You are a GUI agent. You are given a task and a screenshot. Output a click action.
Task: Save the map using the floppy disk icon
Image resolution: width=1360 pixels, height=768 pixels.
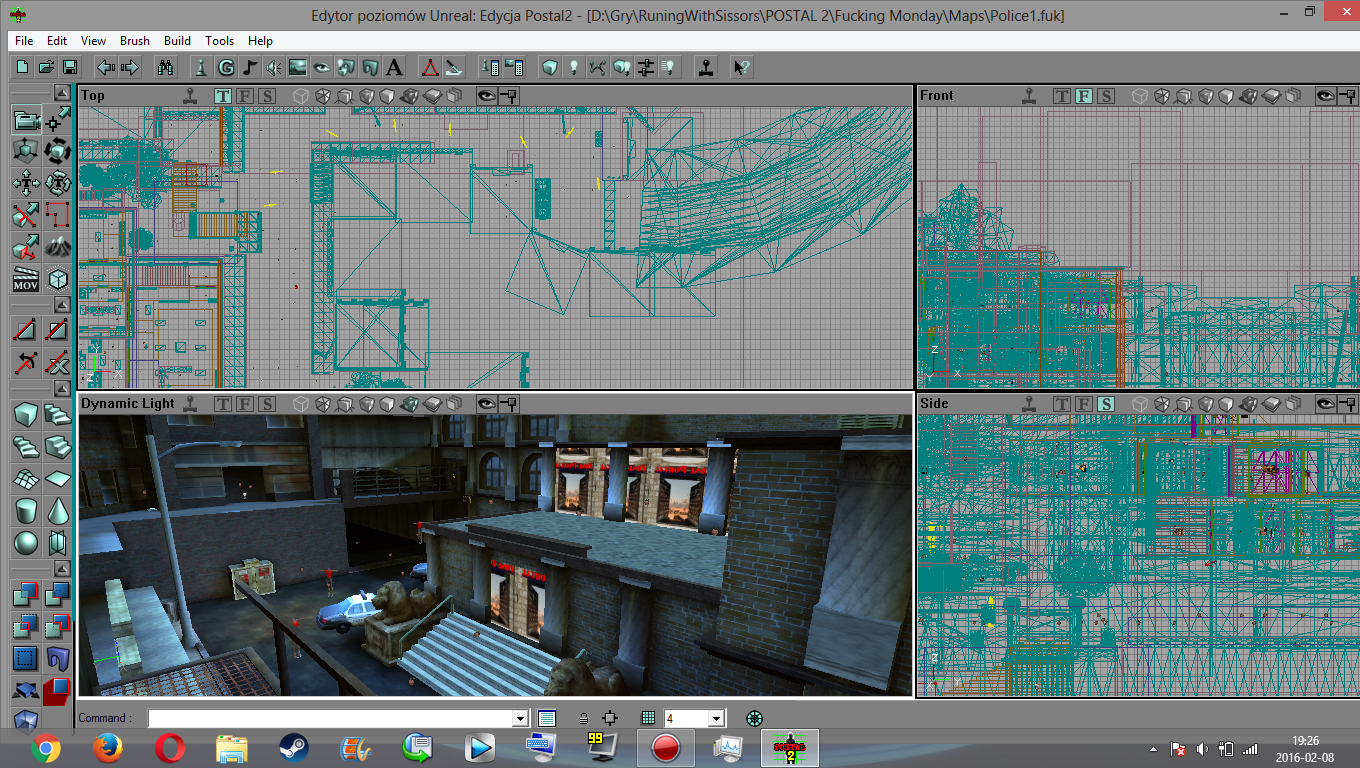click(x=70, y=67)
